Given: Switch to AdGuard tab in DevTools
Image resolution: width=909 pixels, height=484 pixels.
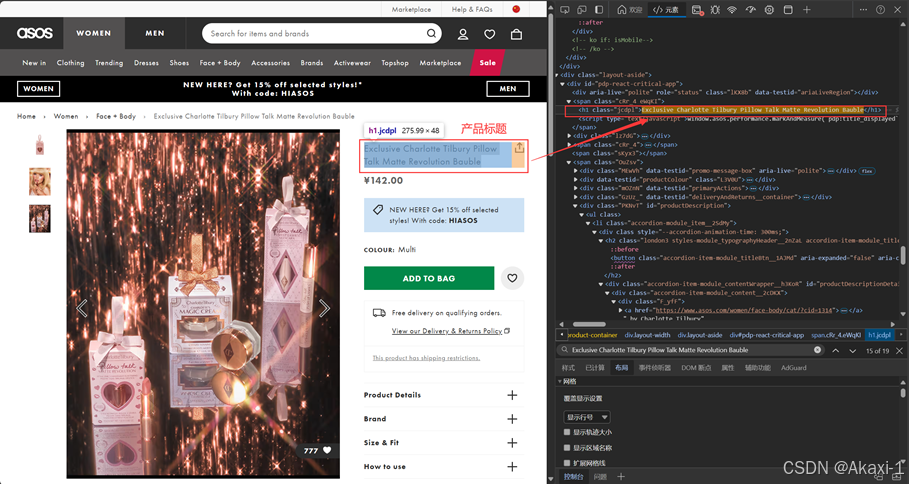Looking at the screenshot, I should (x=794, y=367).
